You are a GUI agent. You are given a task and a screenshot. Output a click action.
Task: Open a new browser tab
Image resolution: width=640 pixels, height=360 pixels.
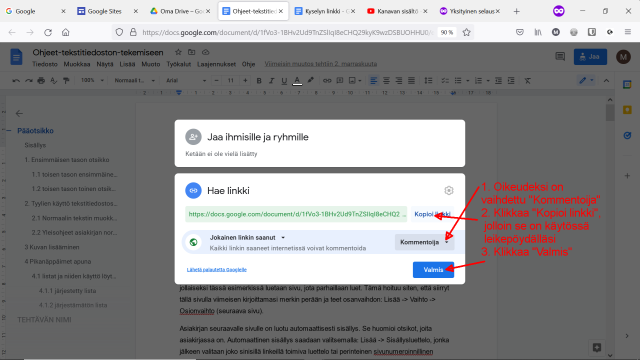tap(517, 11)
